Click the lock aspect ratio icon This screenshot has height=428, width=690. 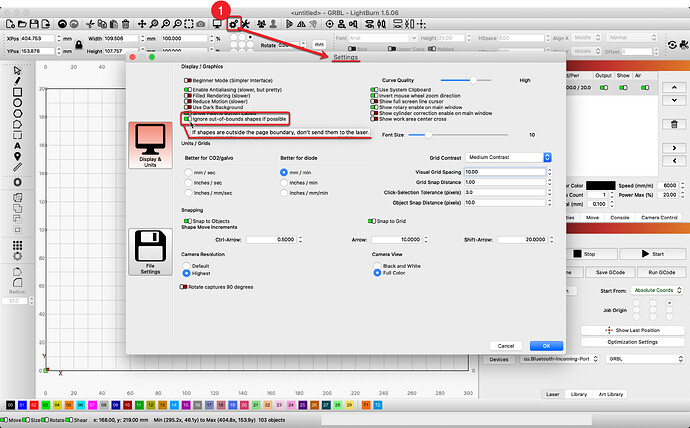click(79, 45)
